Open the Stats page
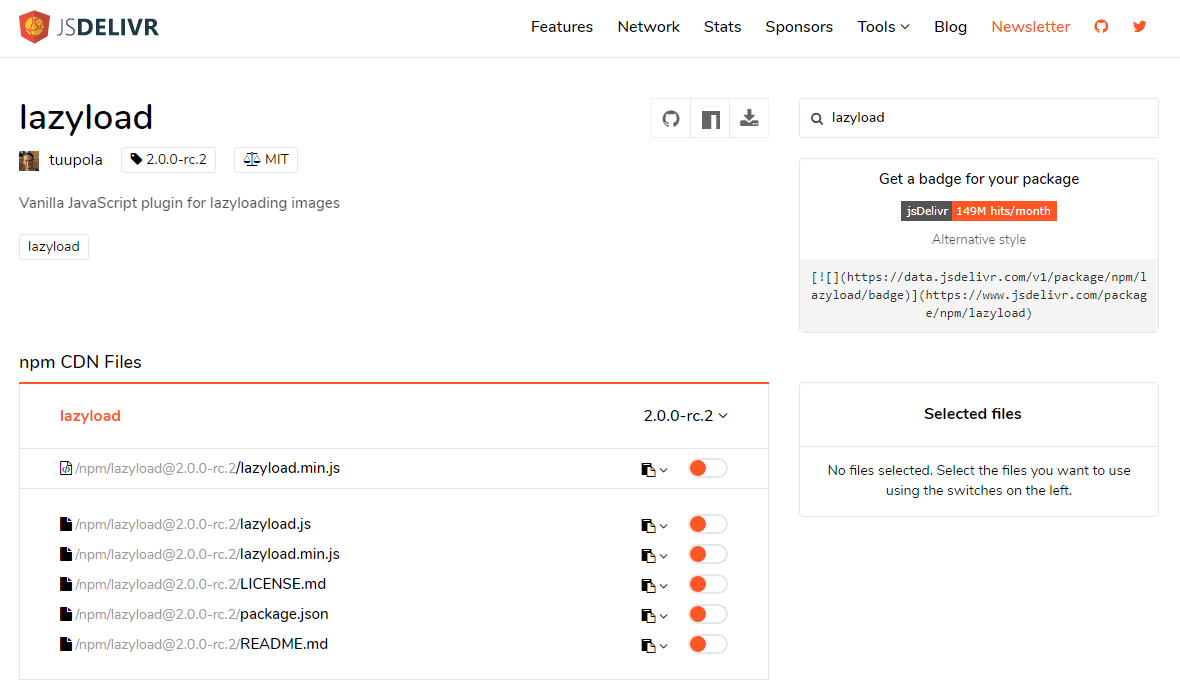 (x=722, y=27)
